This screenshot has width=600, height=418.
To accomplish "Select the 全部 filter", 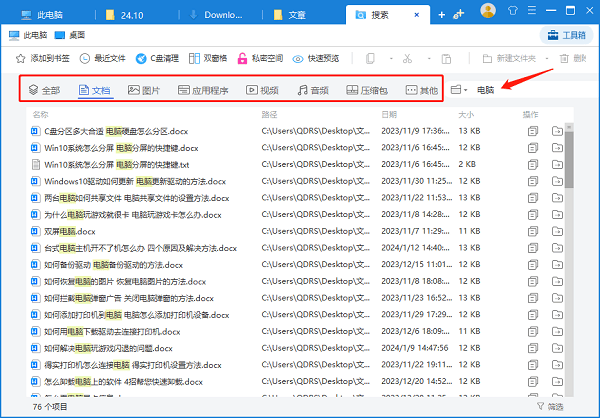I will 44,90.
